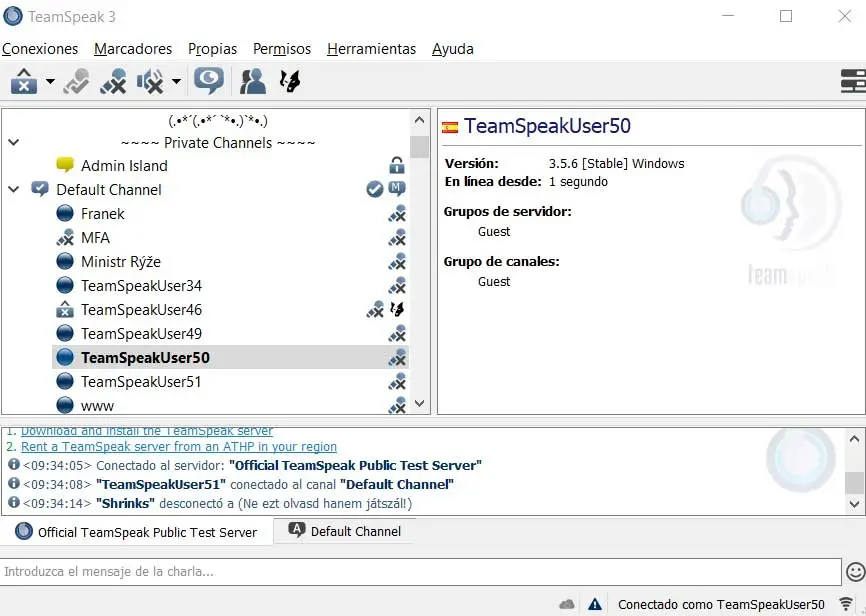Open the Permisos menu
Viewport: 866px width, 616px height.
click(282, 49)
